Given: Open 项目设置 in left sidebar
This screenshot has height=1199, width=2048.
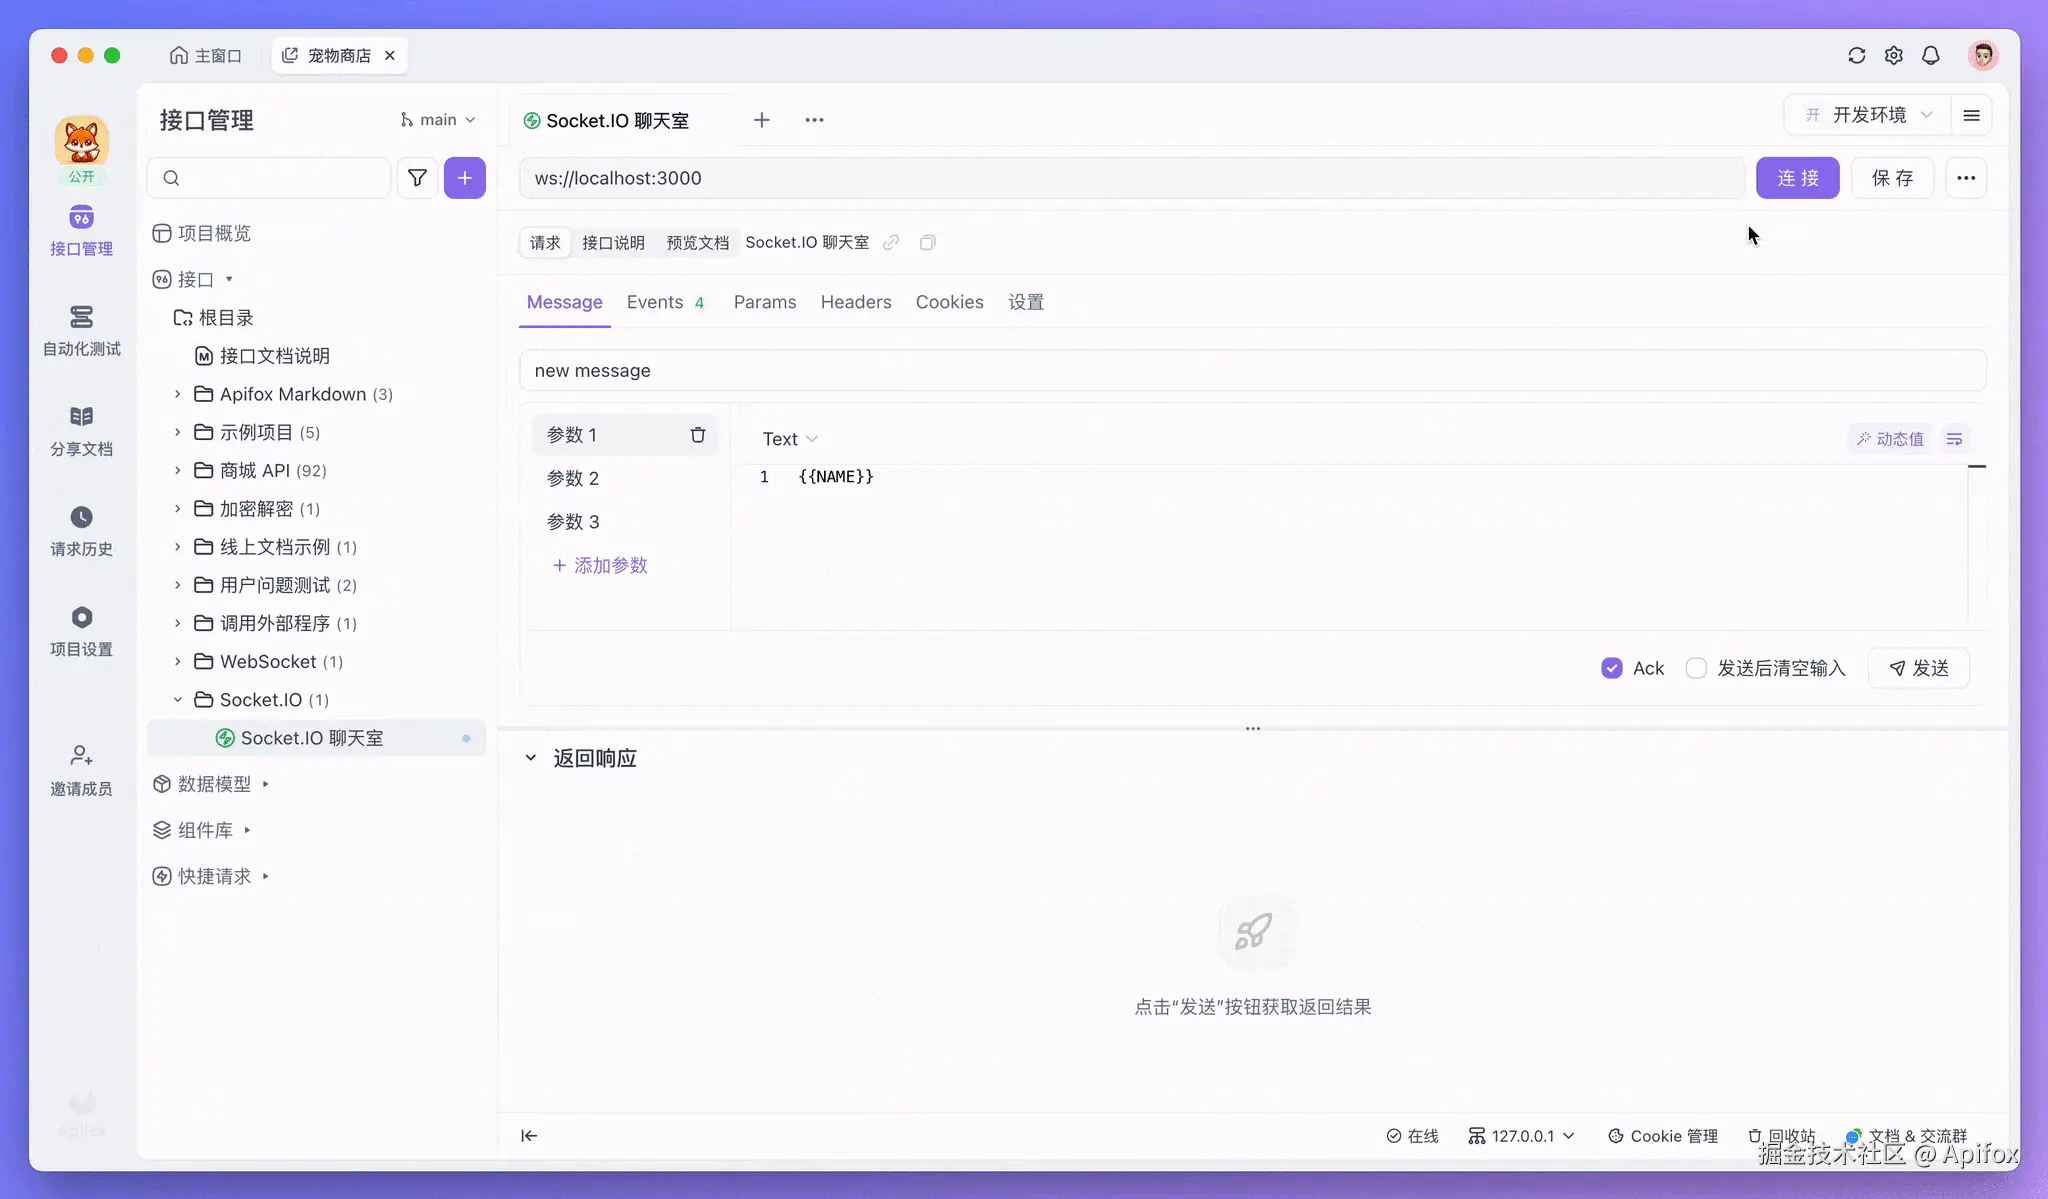Looking at the screenshot, I should pyautogui.click(x=81, y=632).
